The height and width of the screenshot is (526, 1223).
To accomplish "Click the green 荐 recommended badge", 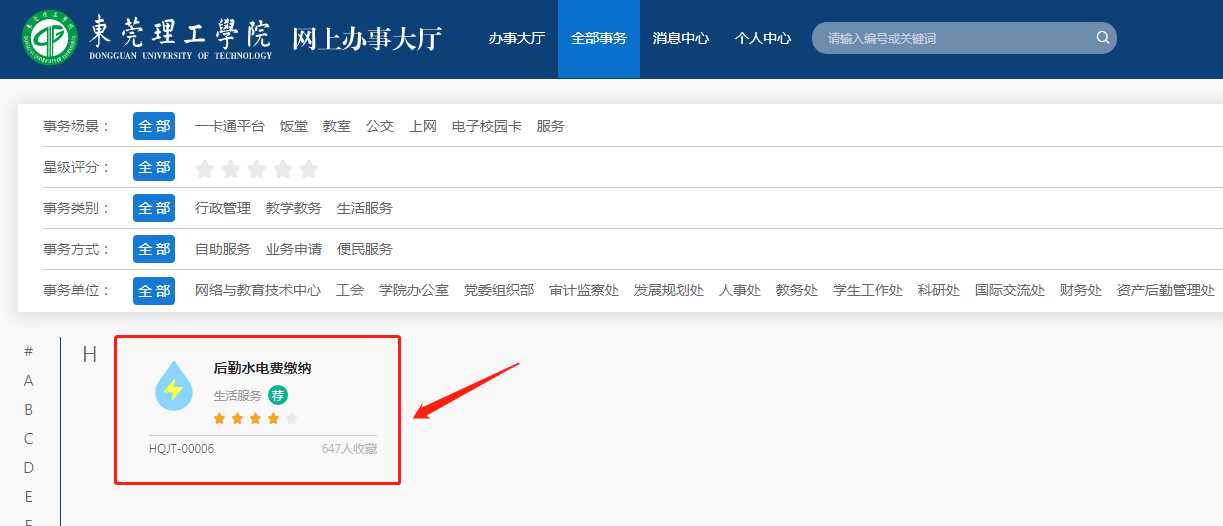I will point(277,395).
